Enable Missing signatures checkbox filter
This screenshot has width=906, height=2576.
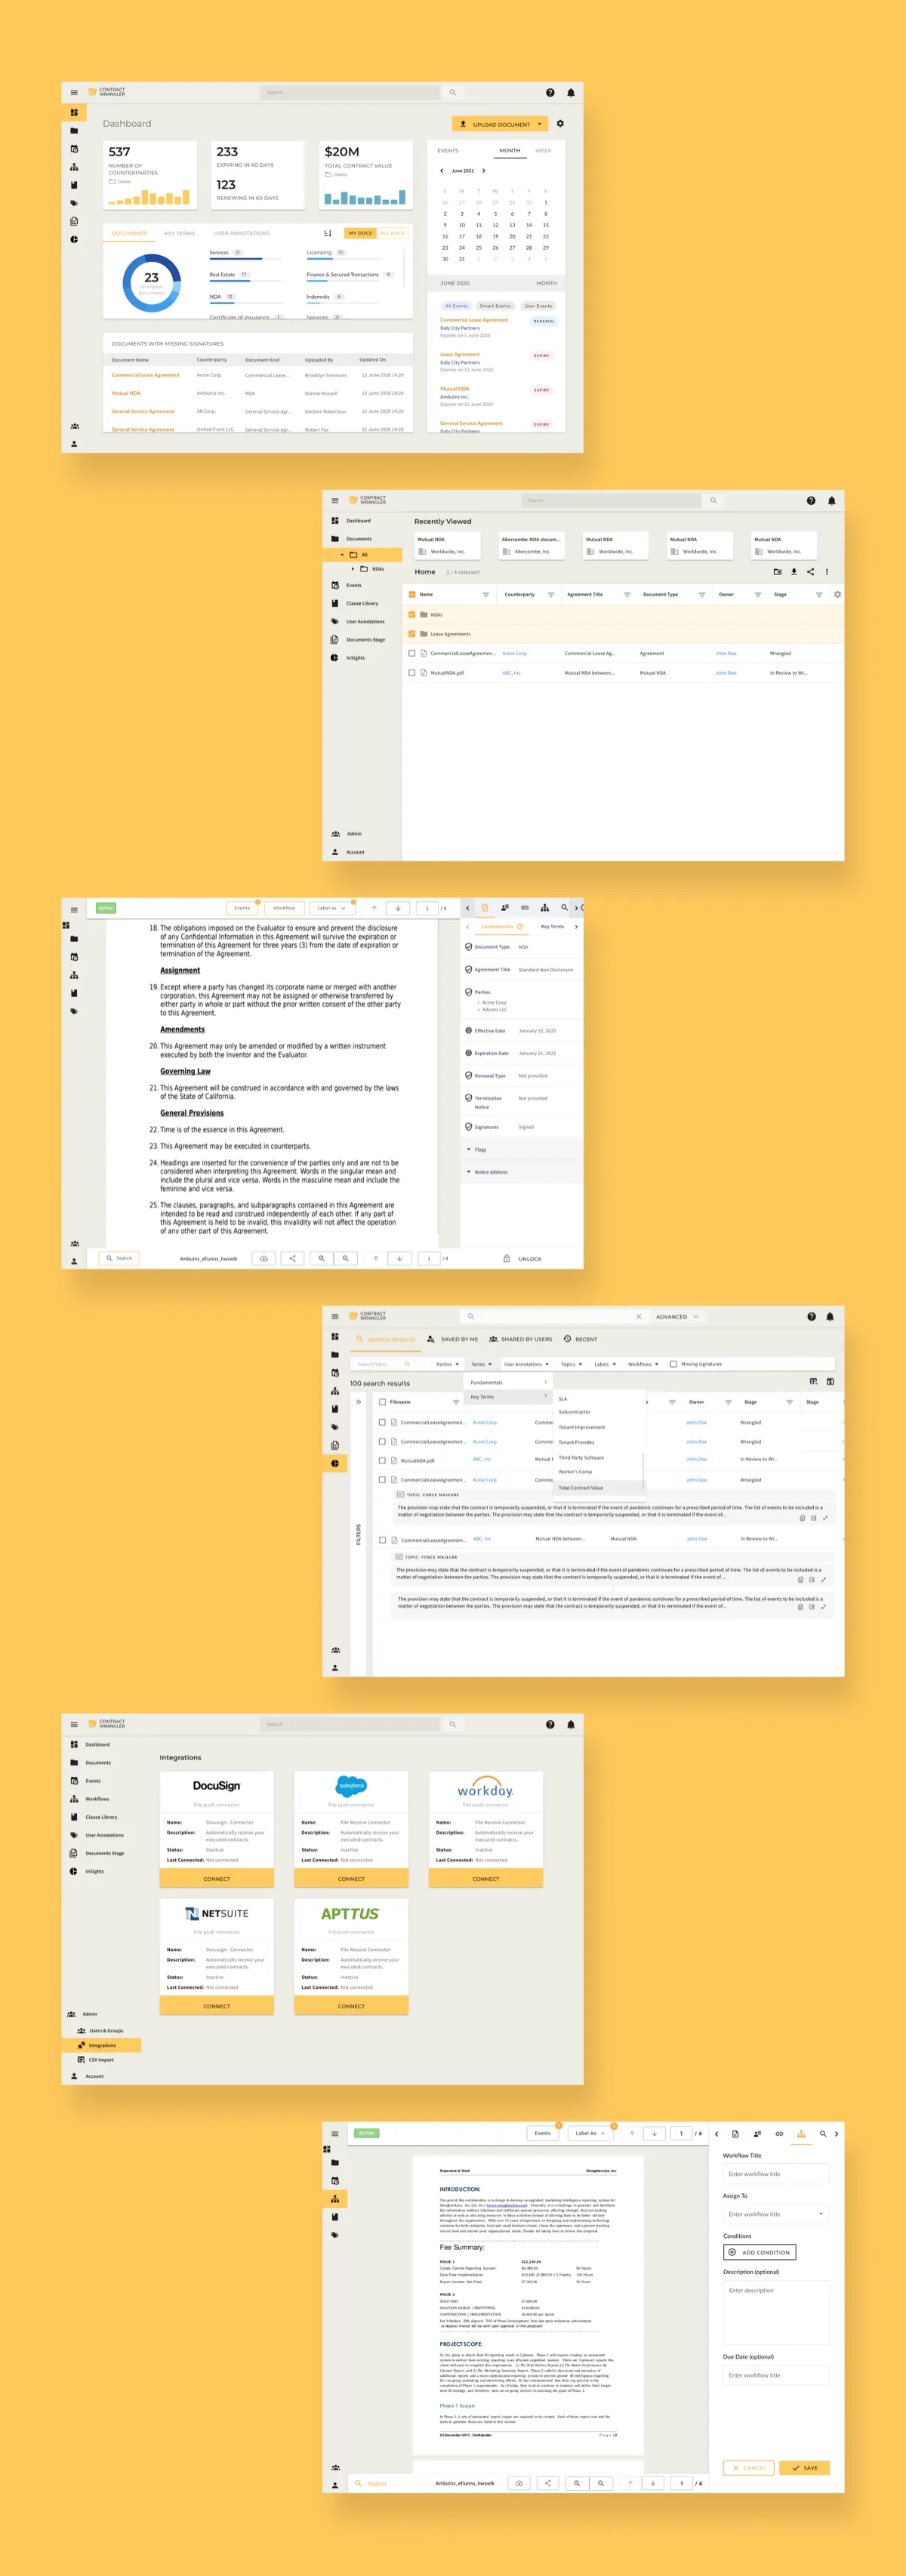coord(673,1364)
